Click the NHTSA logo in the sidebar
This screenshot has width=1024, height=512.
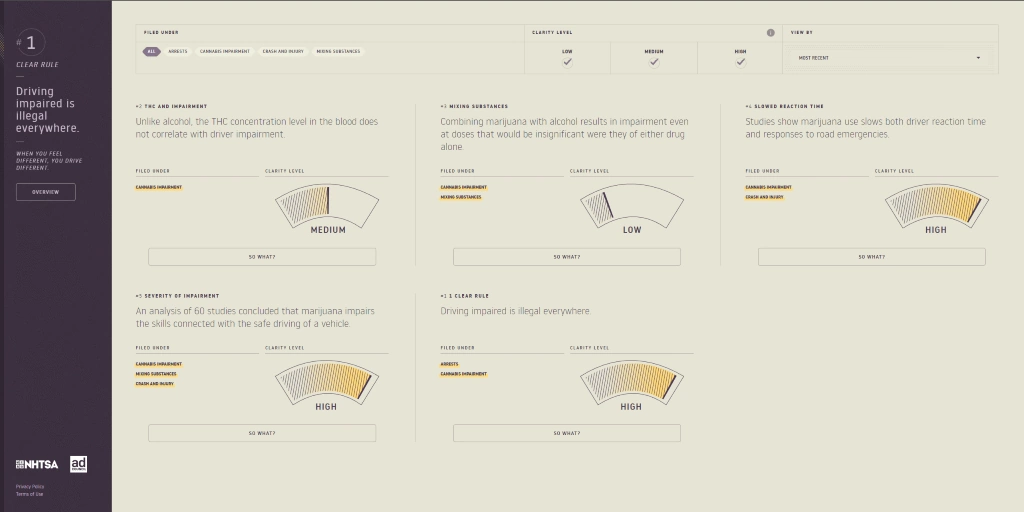(x=37, y=464)
